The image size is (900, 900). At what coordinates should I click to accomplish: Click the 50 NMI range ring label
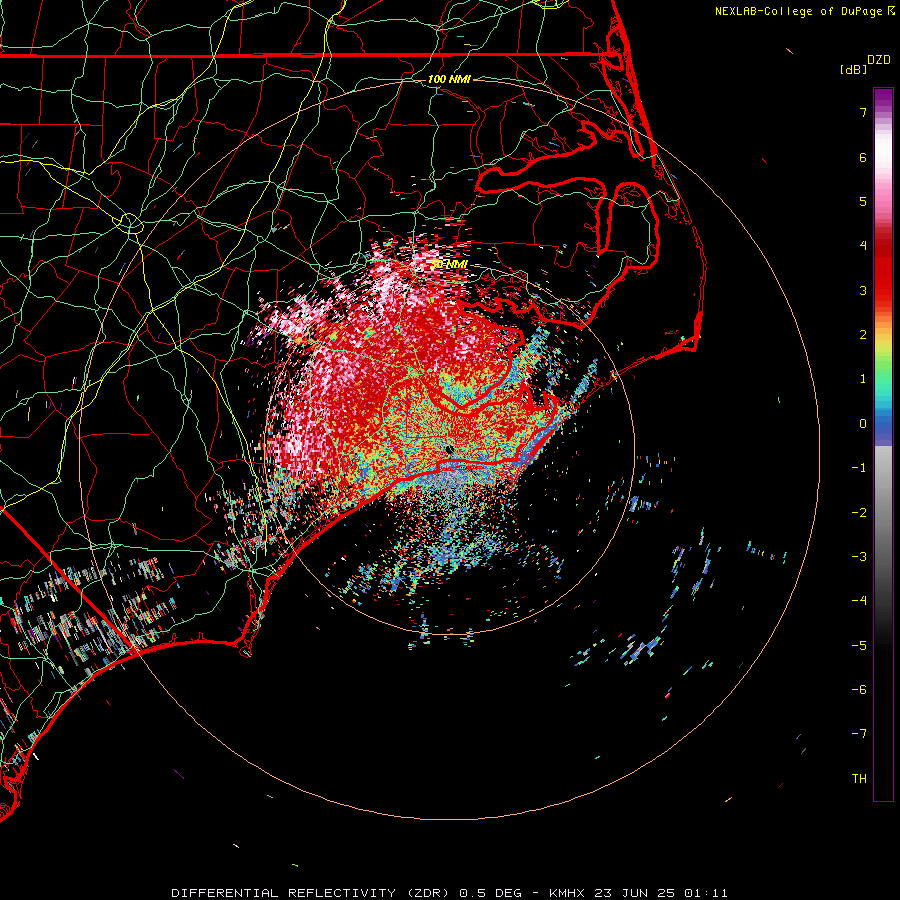tap(449, 264)
